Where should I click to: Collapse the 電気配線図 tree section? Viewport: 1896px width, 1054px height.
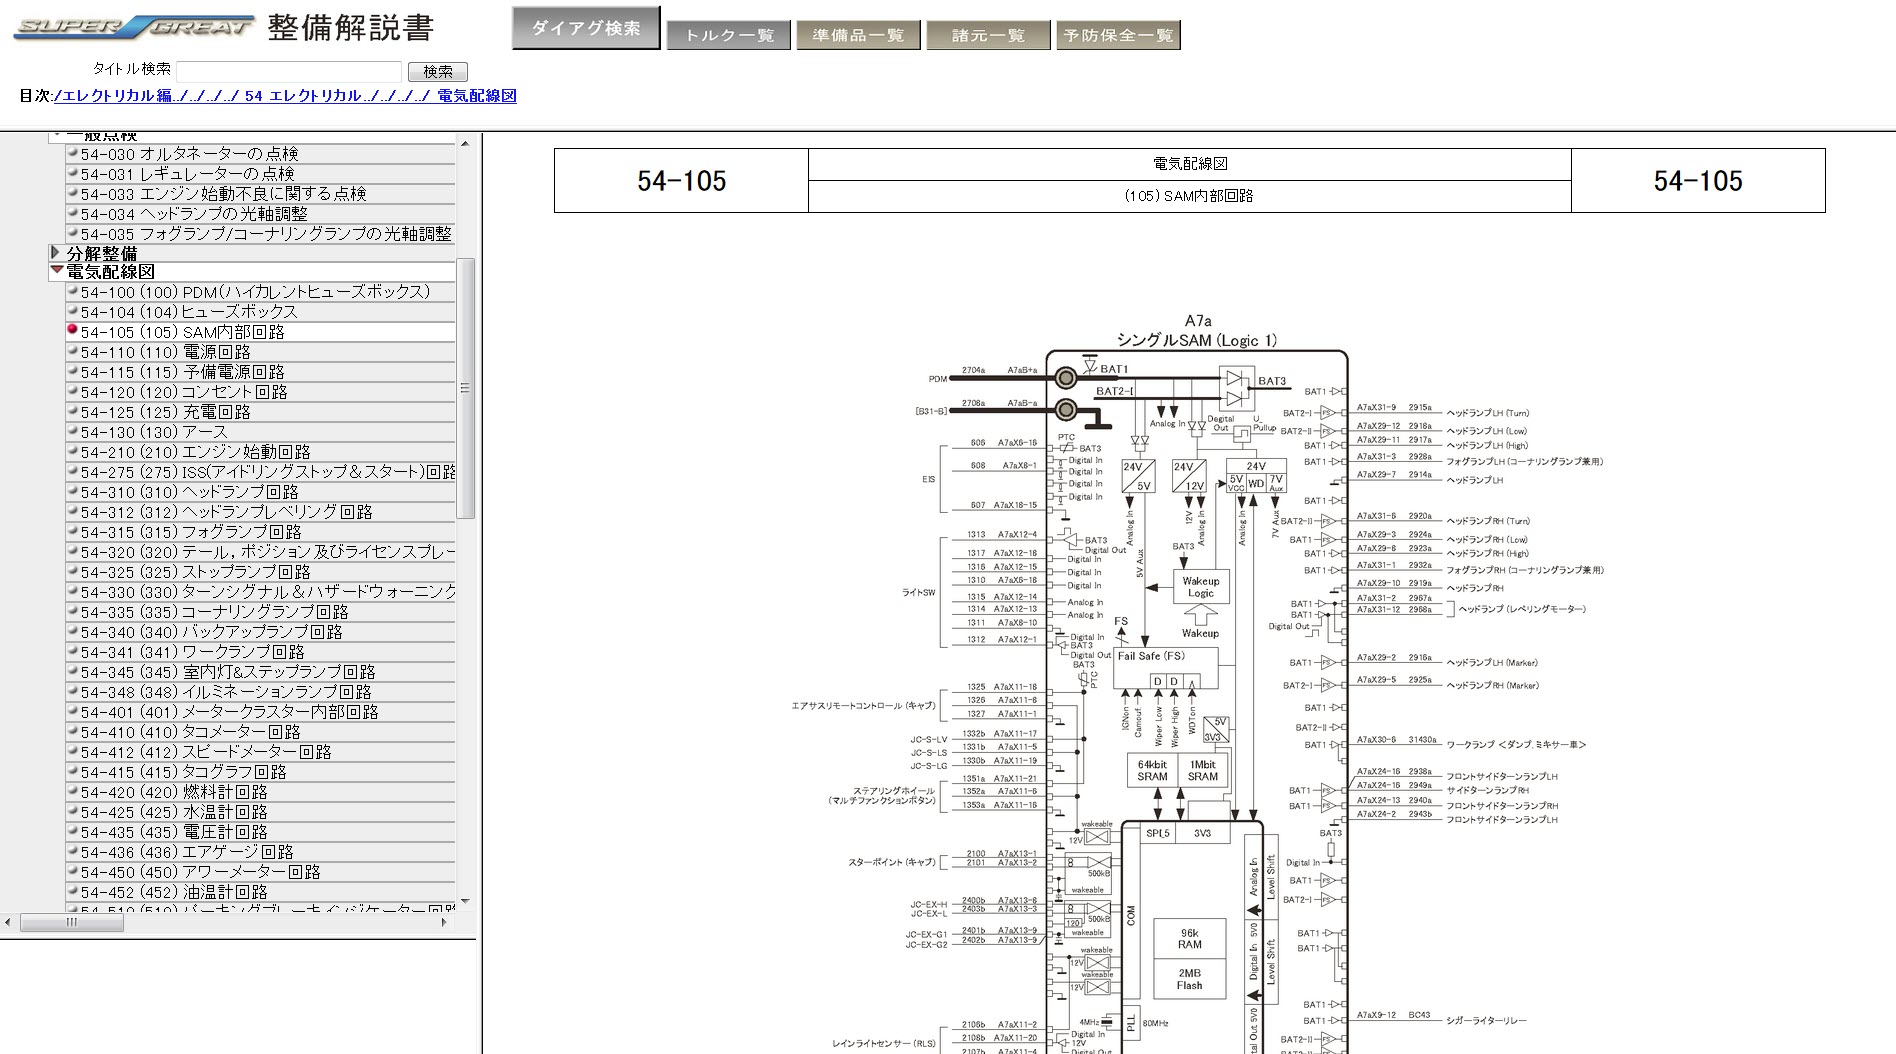(56, 271)
